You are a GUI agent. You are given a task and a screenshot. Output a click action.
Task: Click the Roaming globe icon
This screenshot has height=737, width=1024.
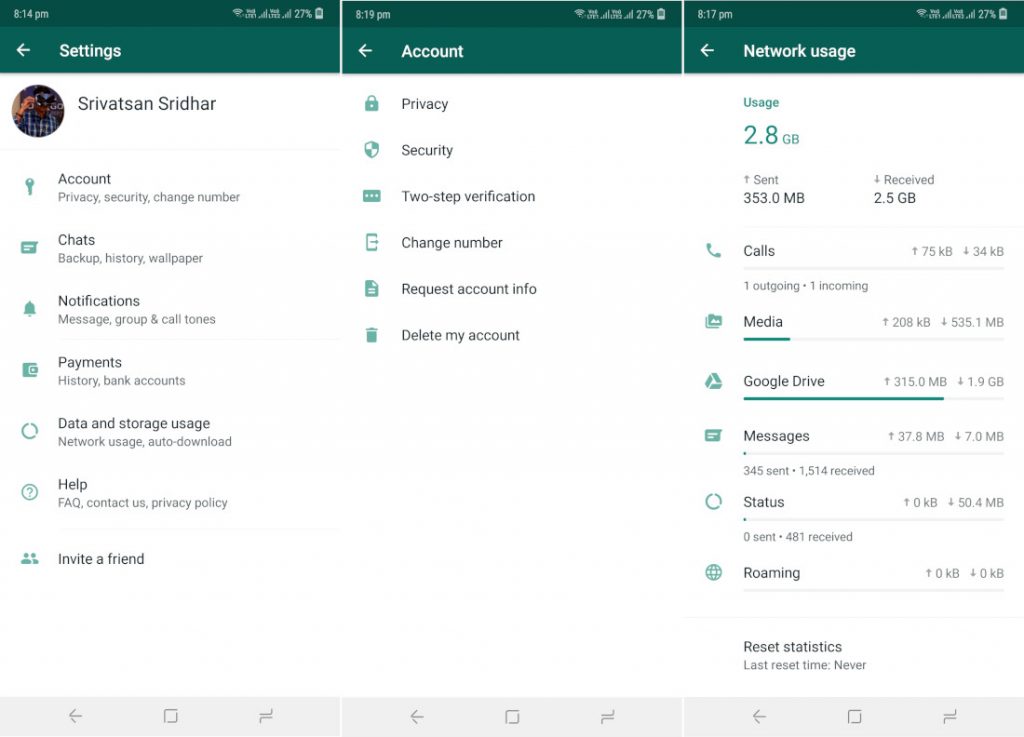[x=713, y=572]
